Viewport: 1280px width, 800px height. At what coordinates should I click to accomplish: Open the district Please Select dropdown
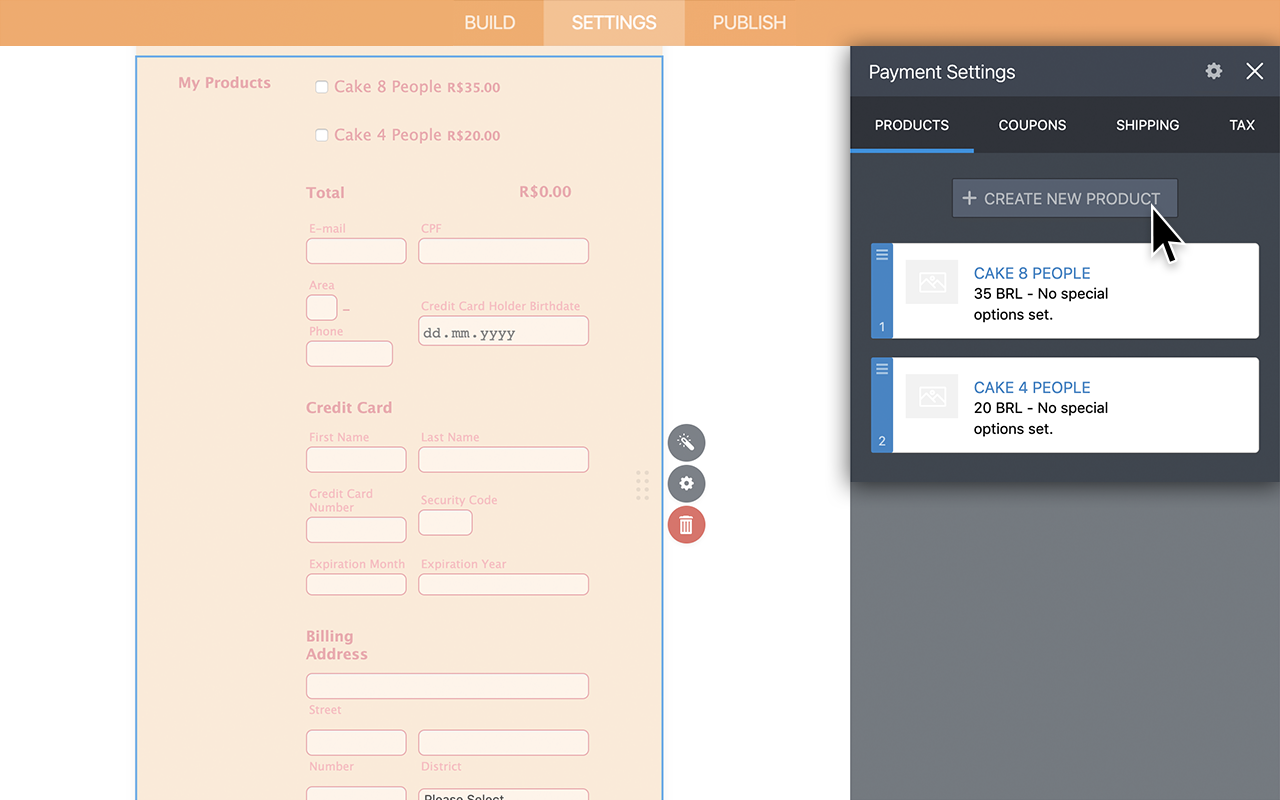(x=503, y=795)
